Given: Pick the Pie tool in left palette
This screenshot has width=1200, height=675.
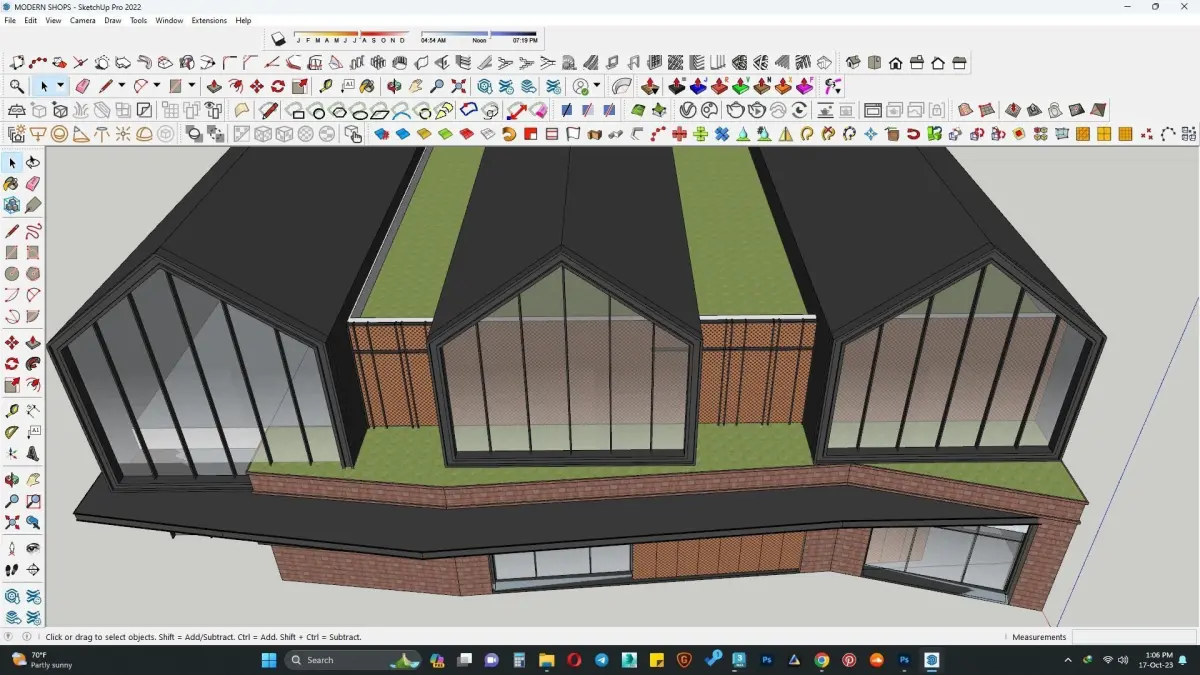Looking at the screenshot, I should click(33, 316).
